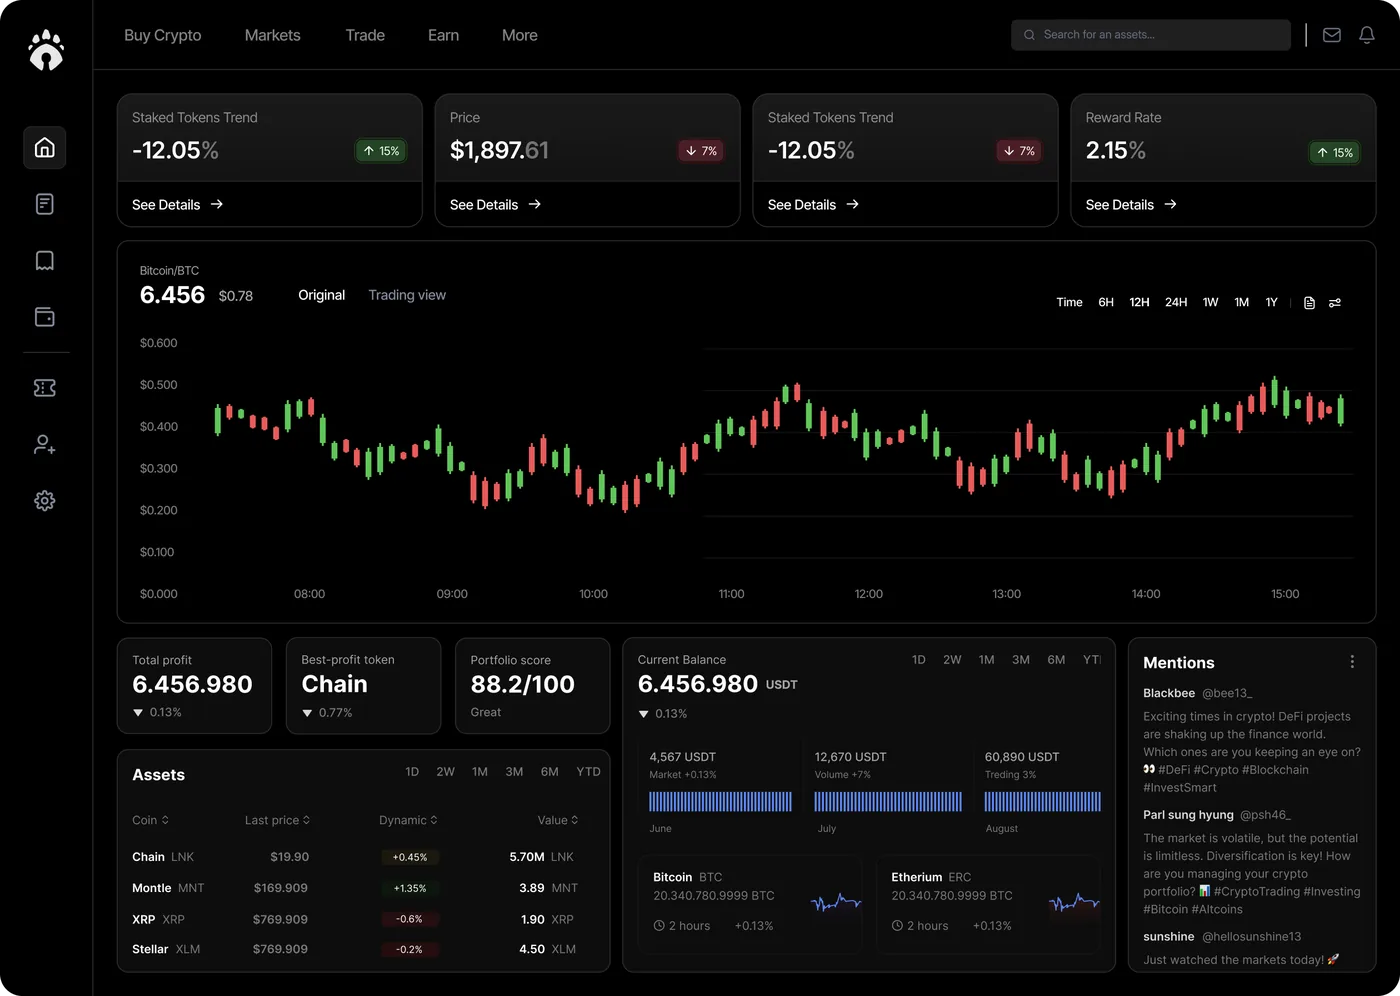Open the wallet sidebar icon

45,317
